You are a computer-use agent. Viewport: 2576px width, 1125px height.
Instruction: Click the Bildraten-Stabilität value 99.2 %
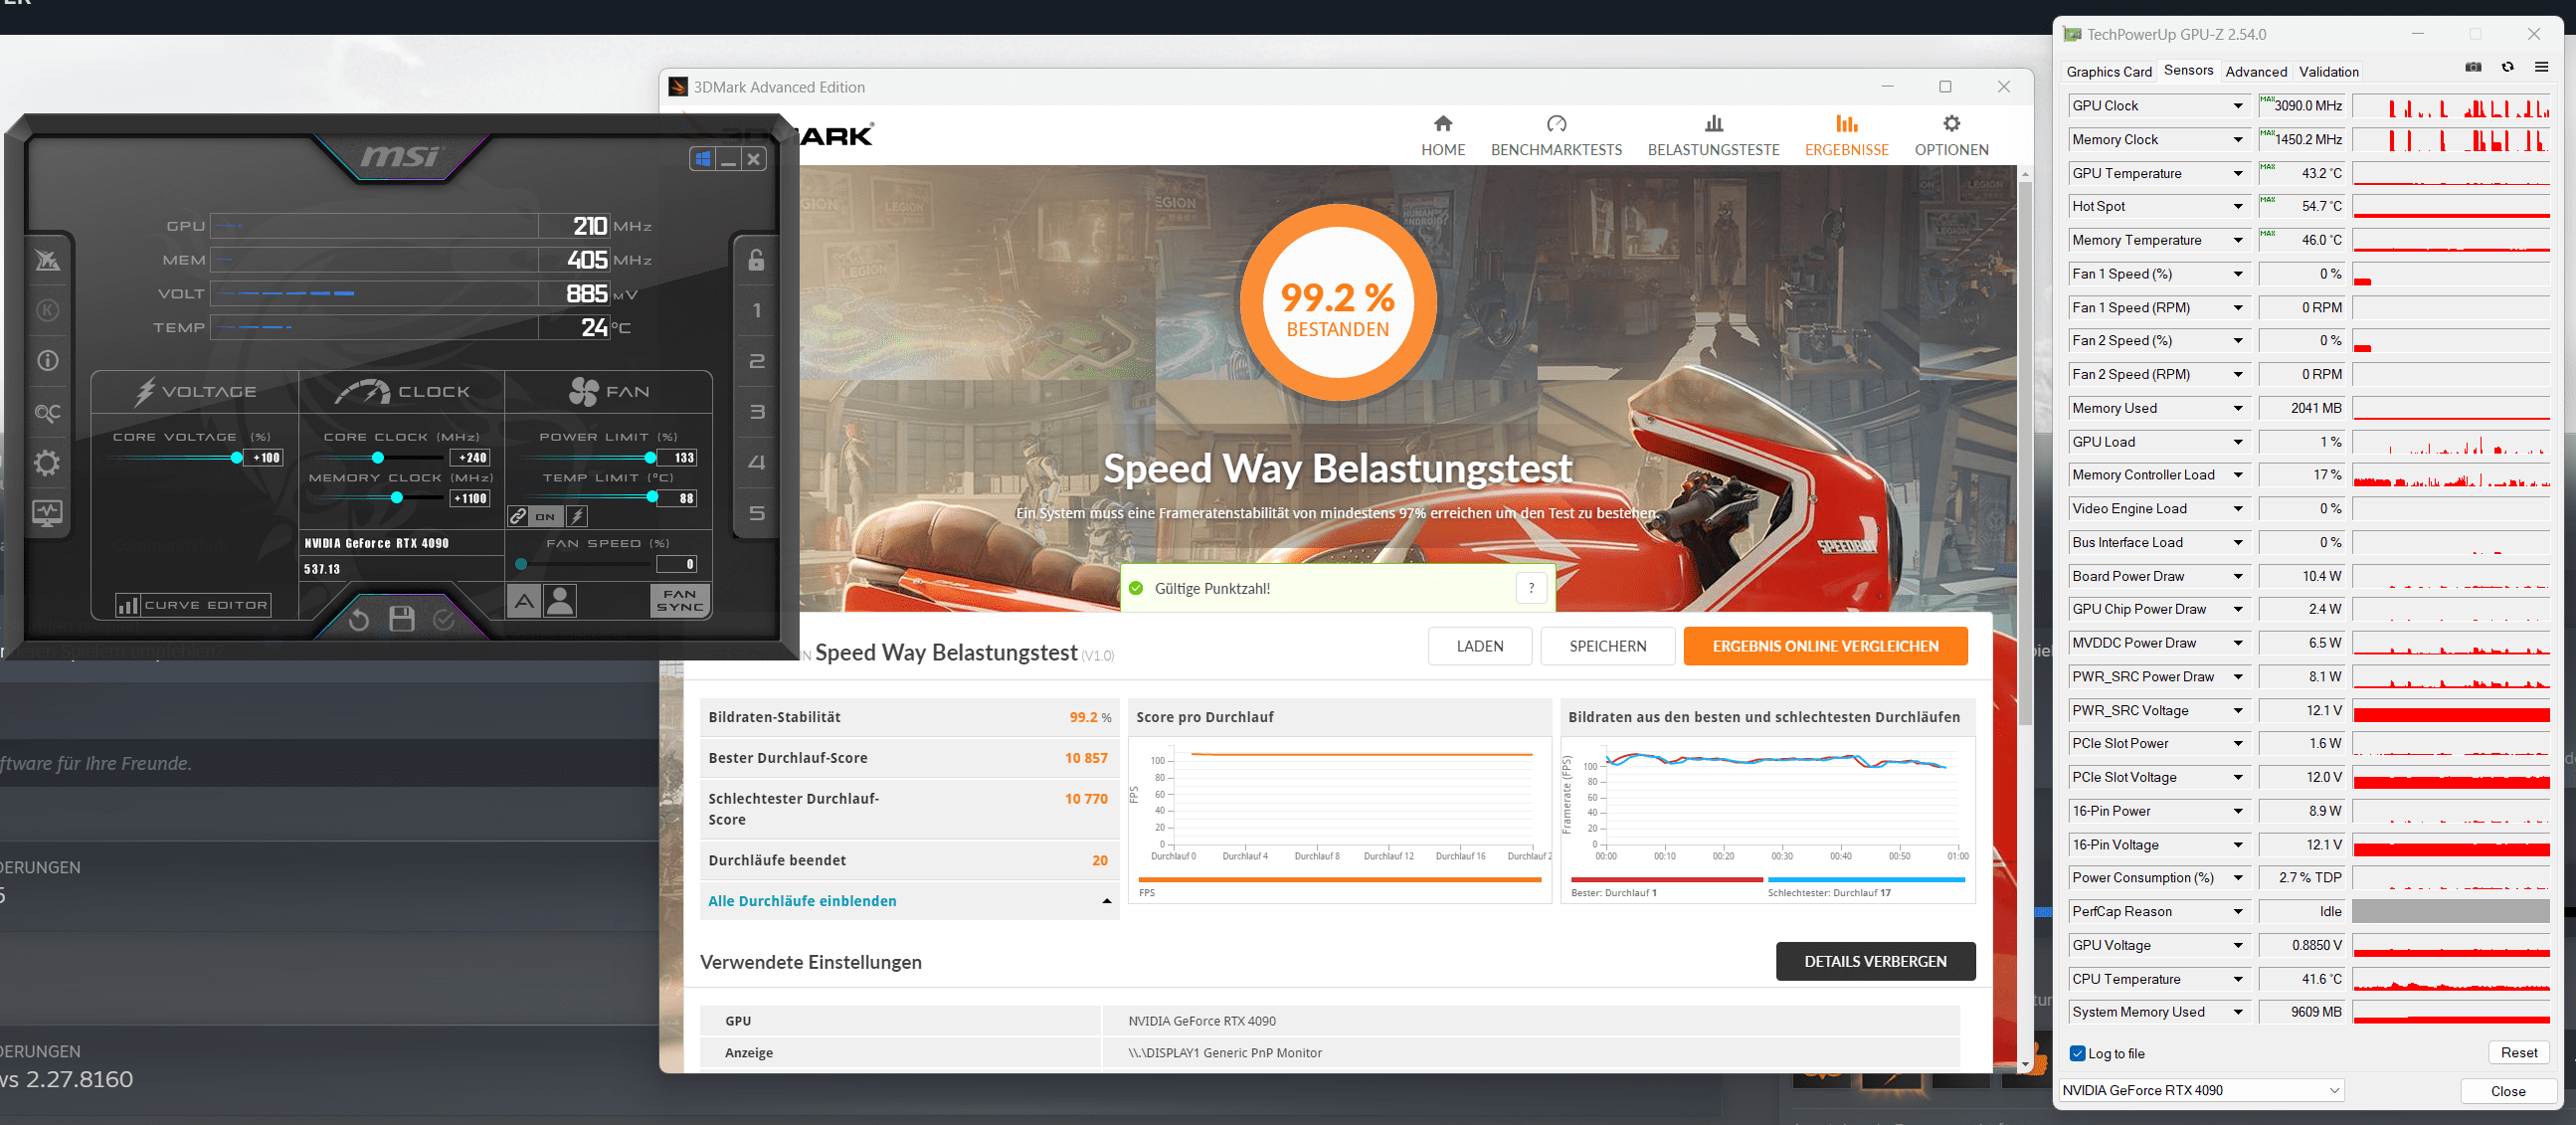pyautogui.click(x=1090, y=717)
